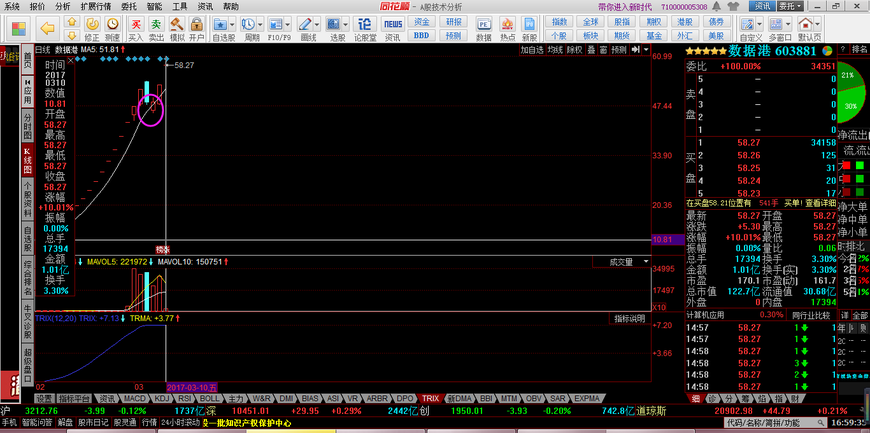Screen dimensions: 870x433
Task: Toggle the 分 tab in bottom right
Action: point(728,399)
